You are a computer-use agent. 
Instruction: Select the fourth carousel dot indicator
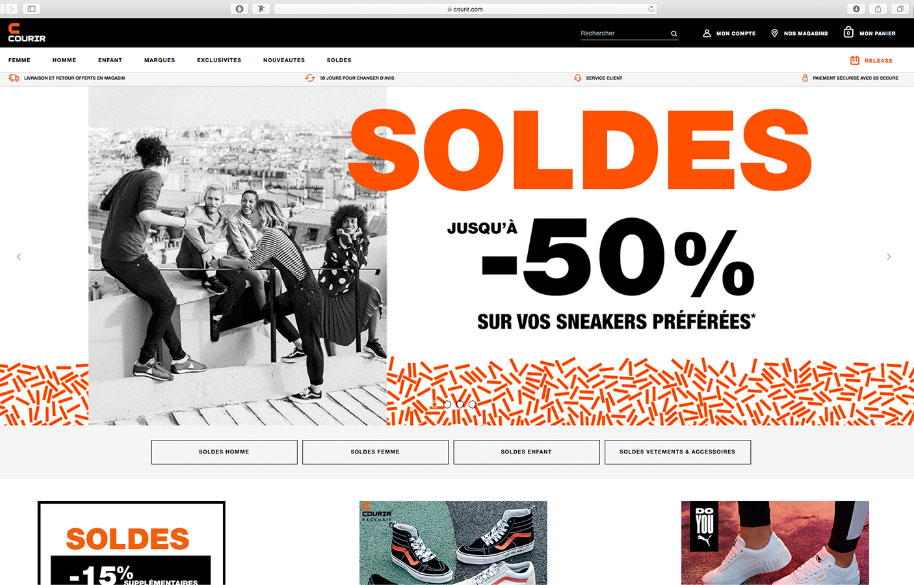tap(472, 404)
